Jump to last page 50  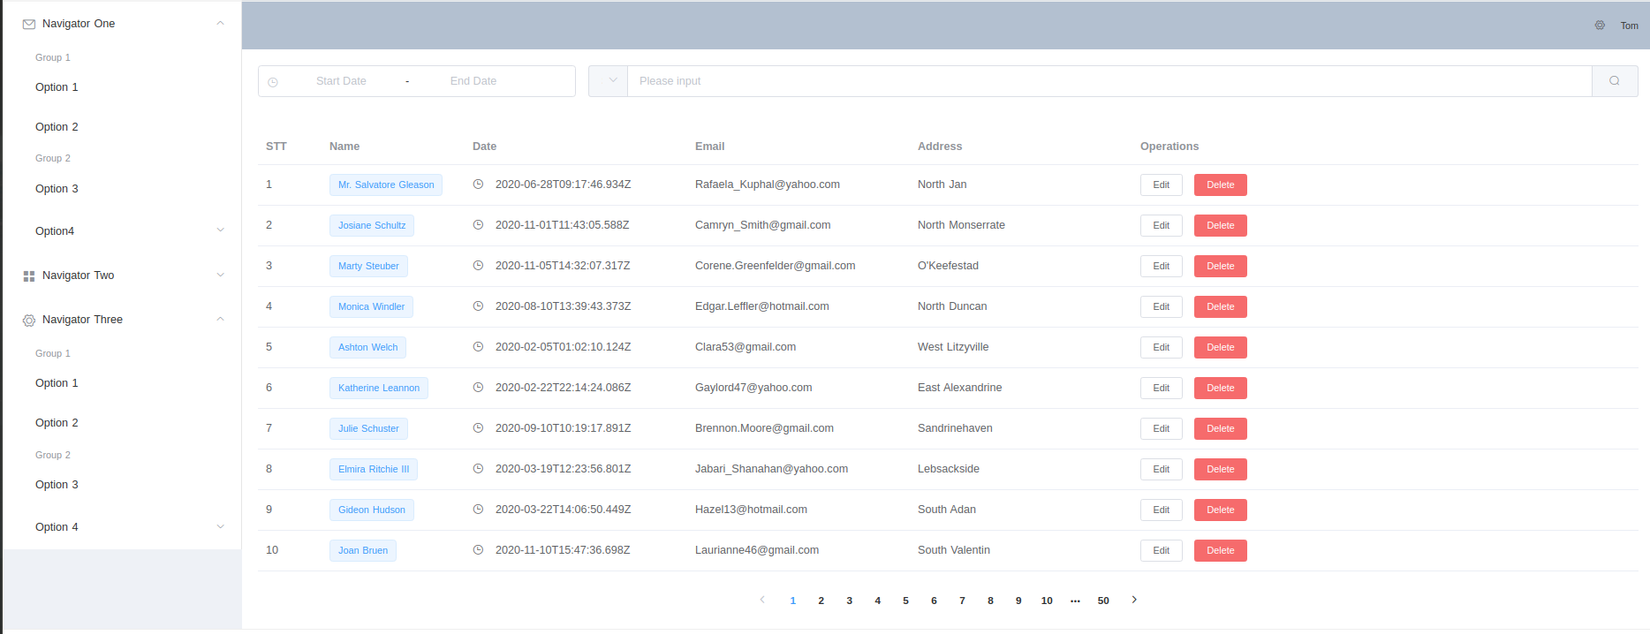1103,601
